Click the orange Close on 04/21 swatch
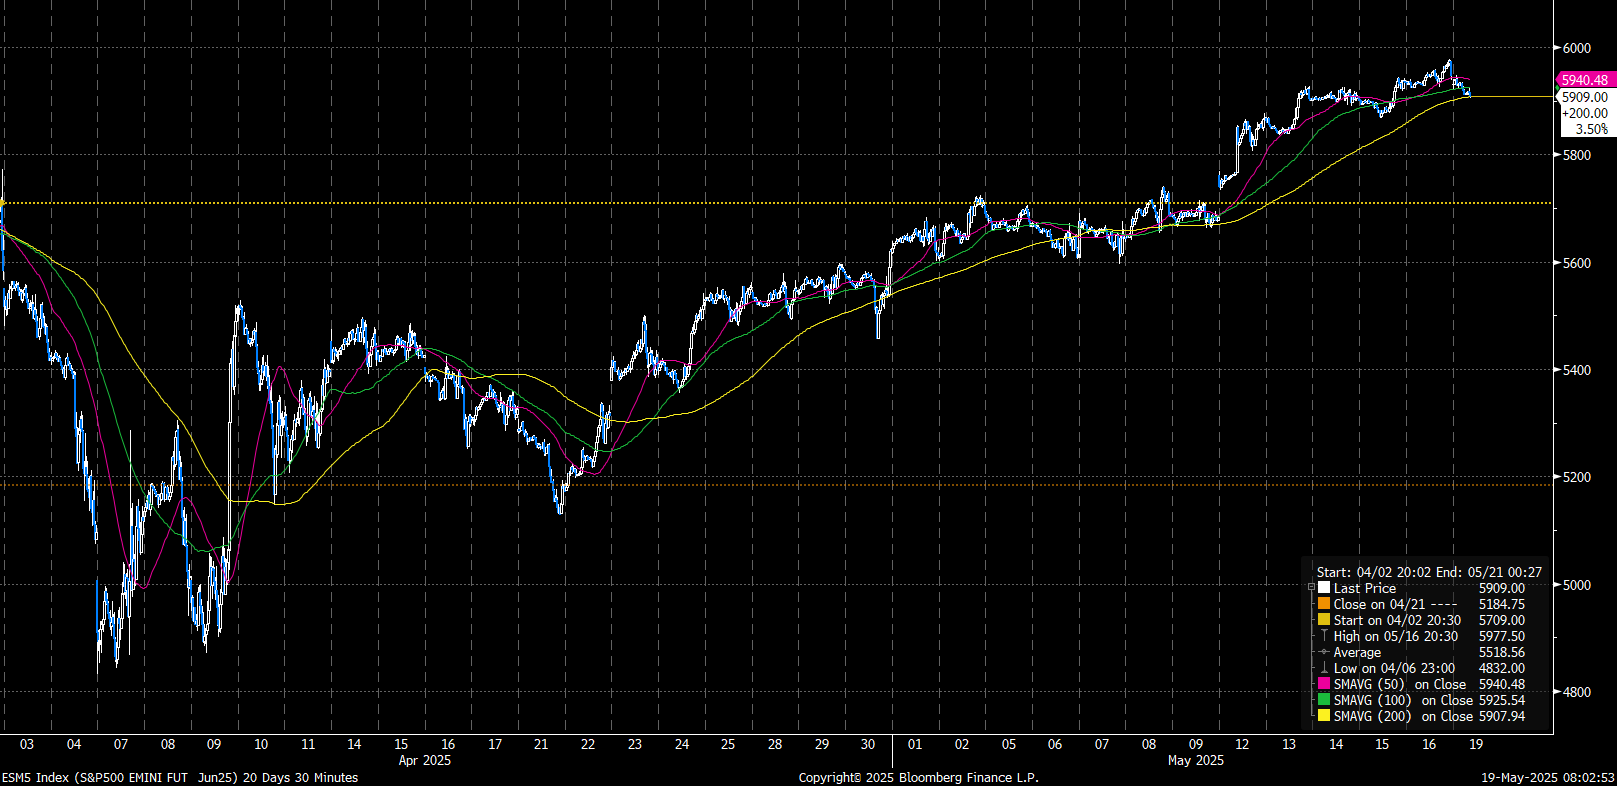The height and width of the screenshot is (786, 1617). pyautogui.click(x=1324, y=604)
